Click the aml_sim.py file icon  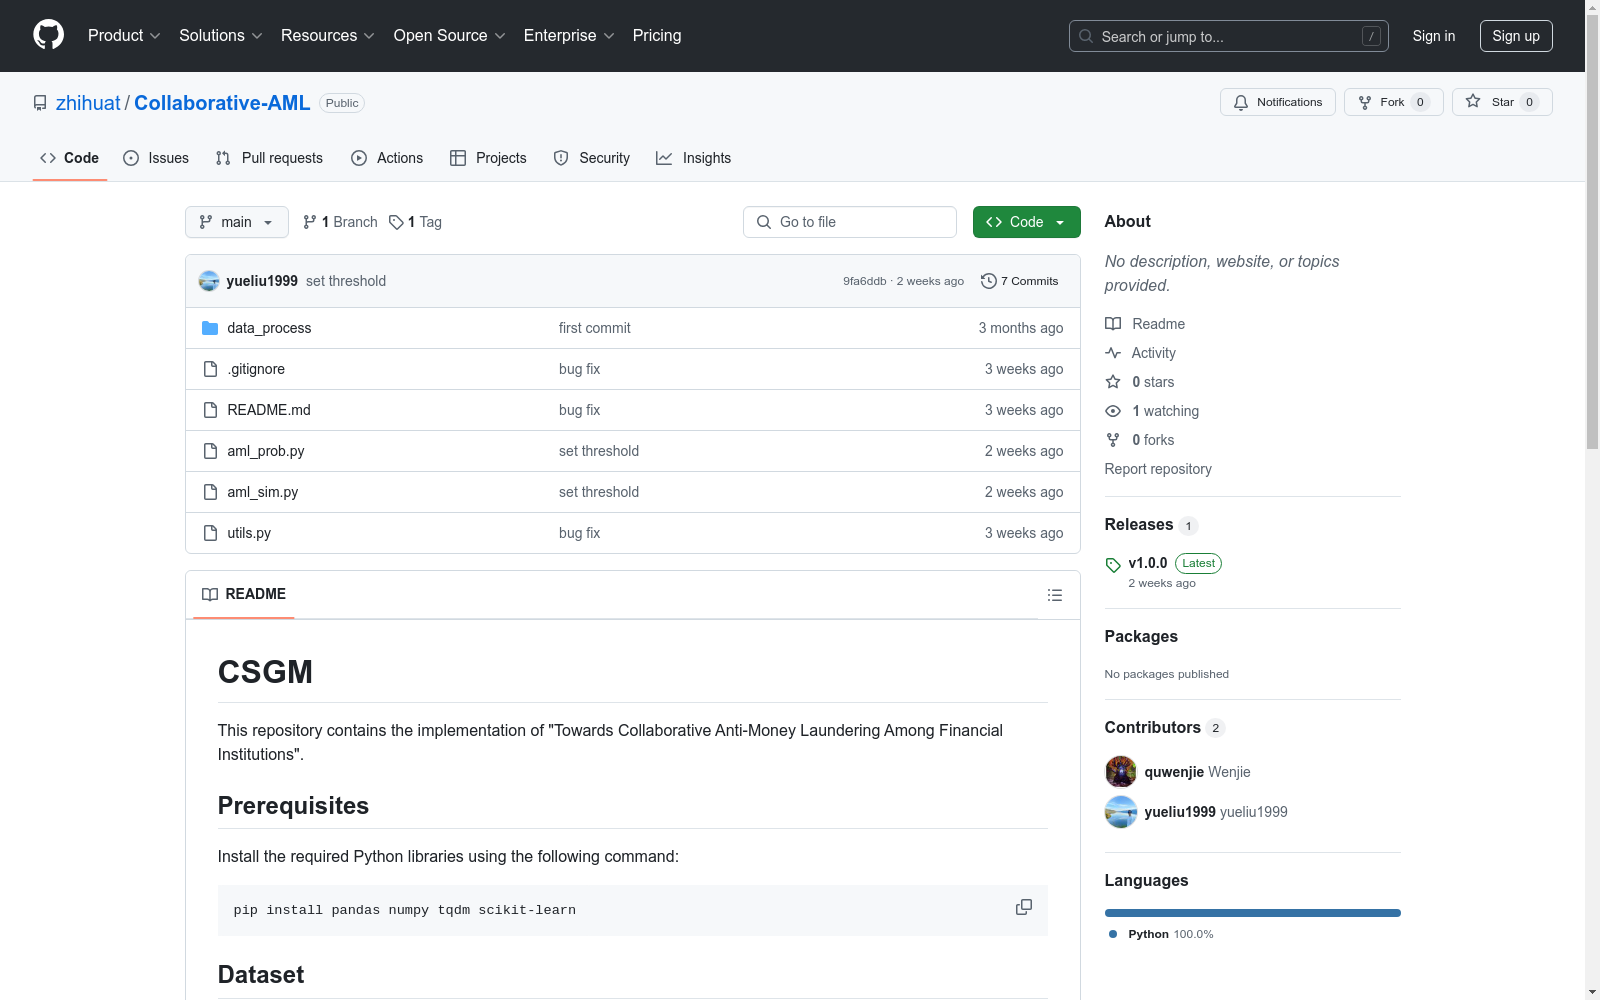(210, 492)
